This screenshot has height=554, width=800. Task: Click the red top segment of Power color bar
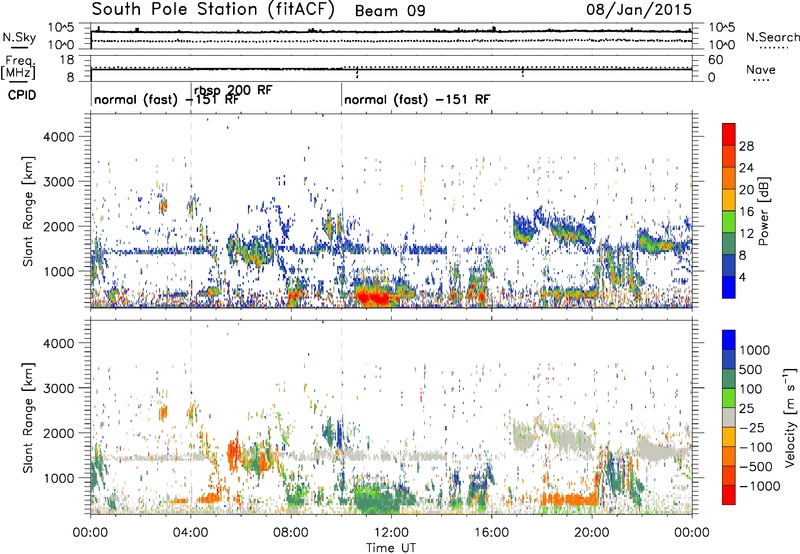[729, 134]
